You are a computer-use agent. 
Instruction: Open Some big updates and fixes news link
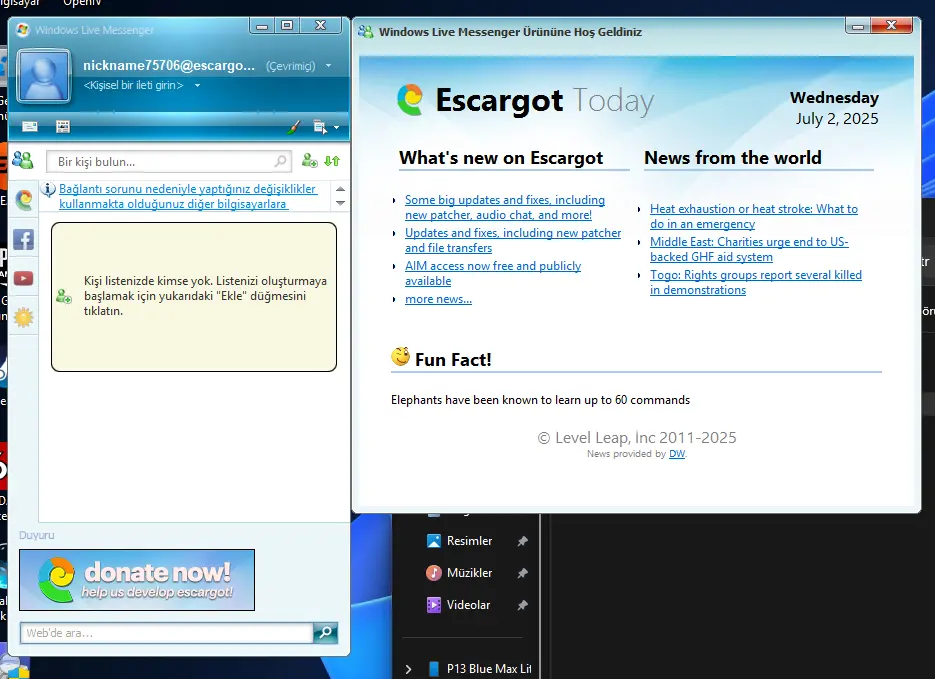tap(504, 207)
